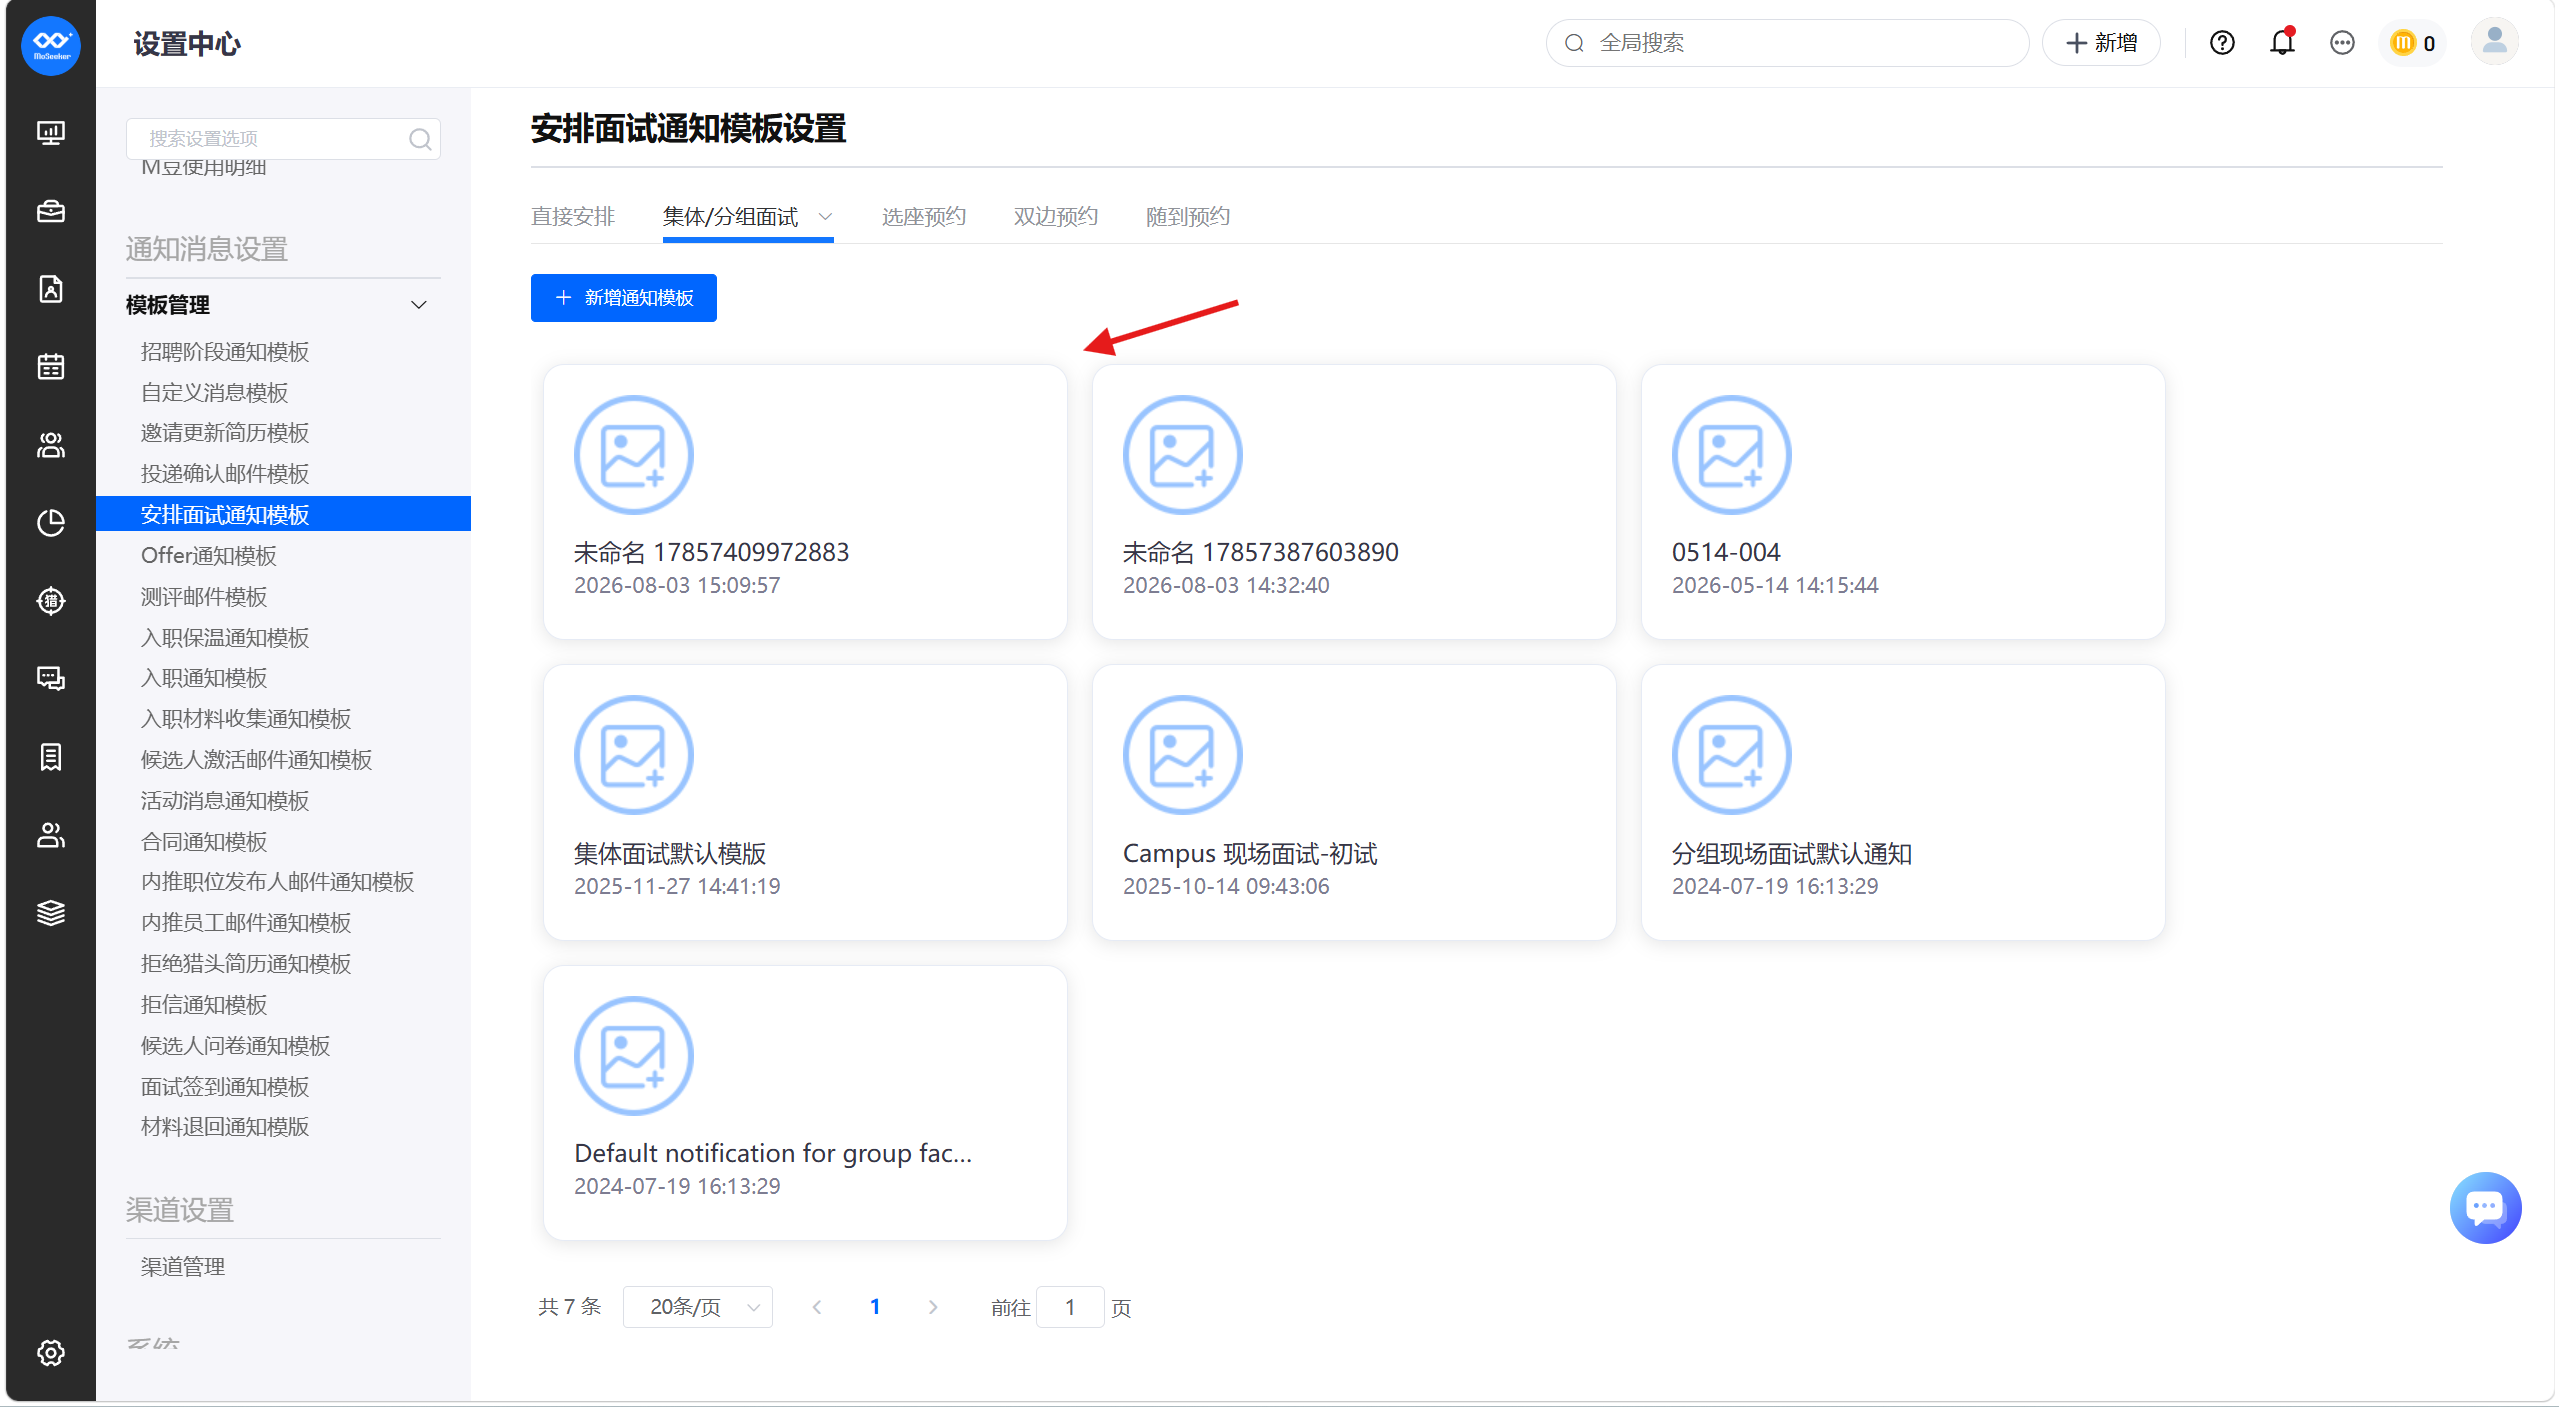Open the help question mark icon

pyautogui.click(x=2222, y=43)
